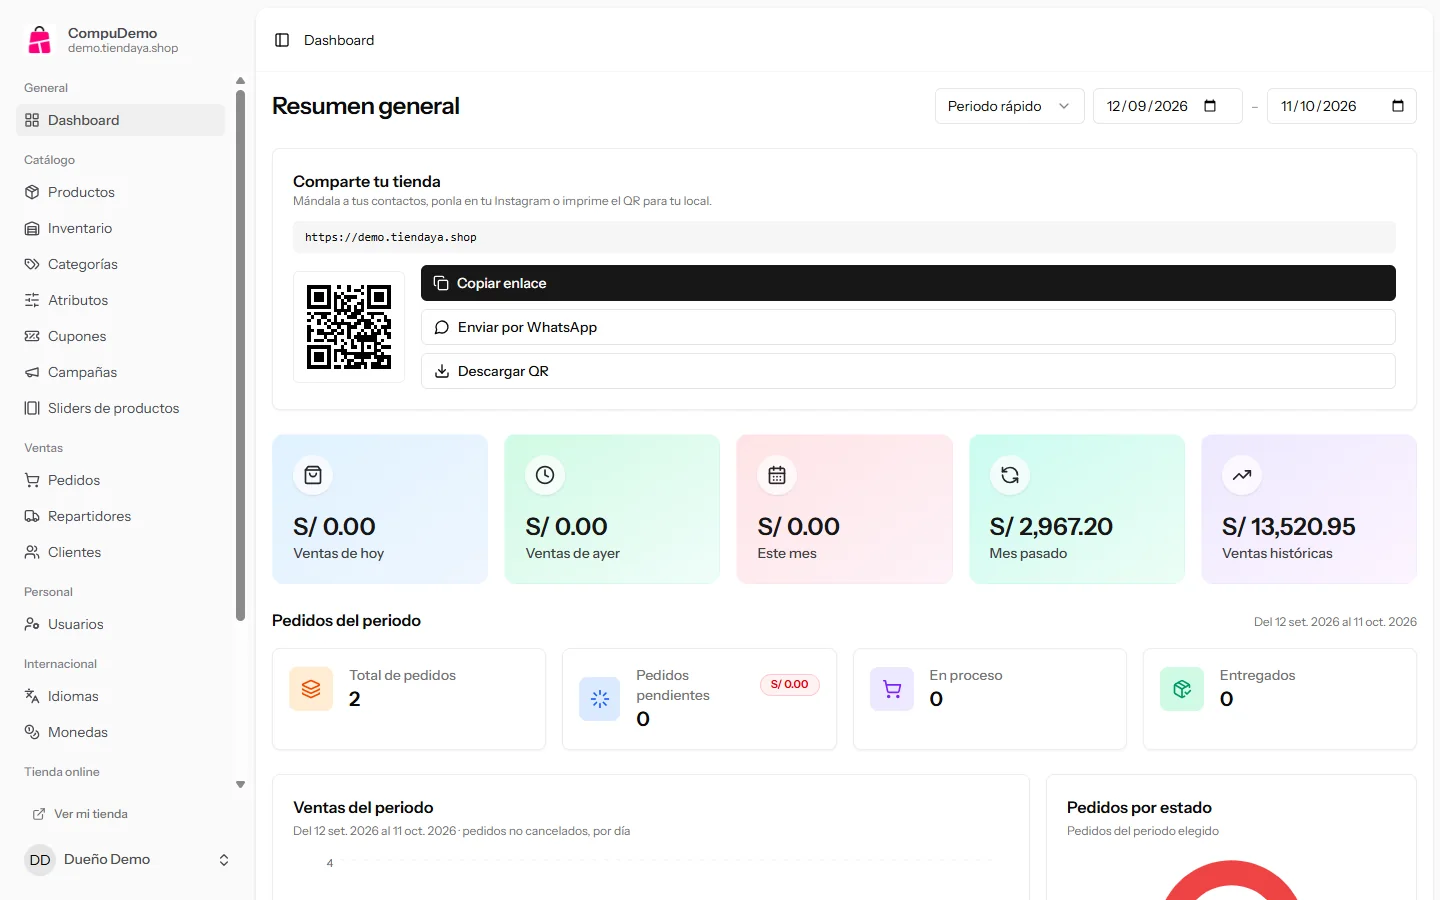The image size is (1440, 900).
Task: Click the store QR code image
Action: 349,327
